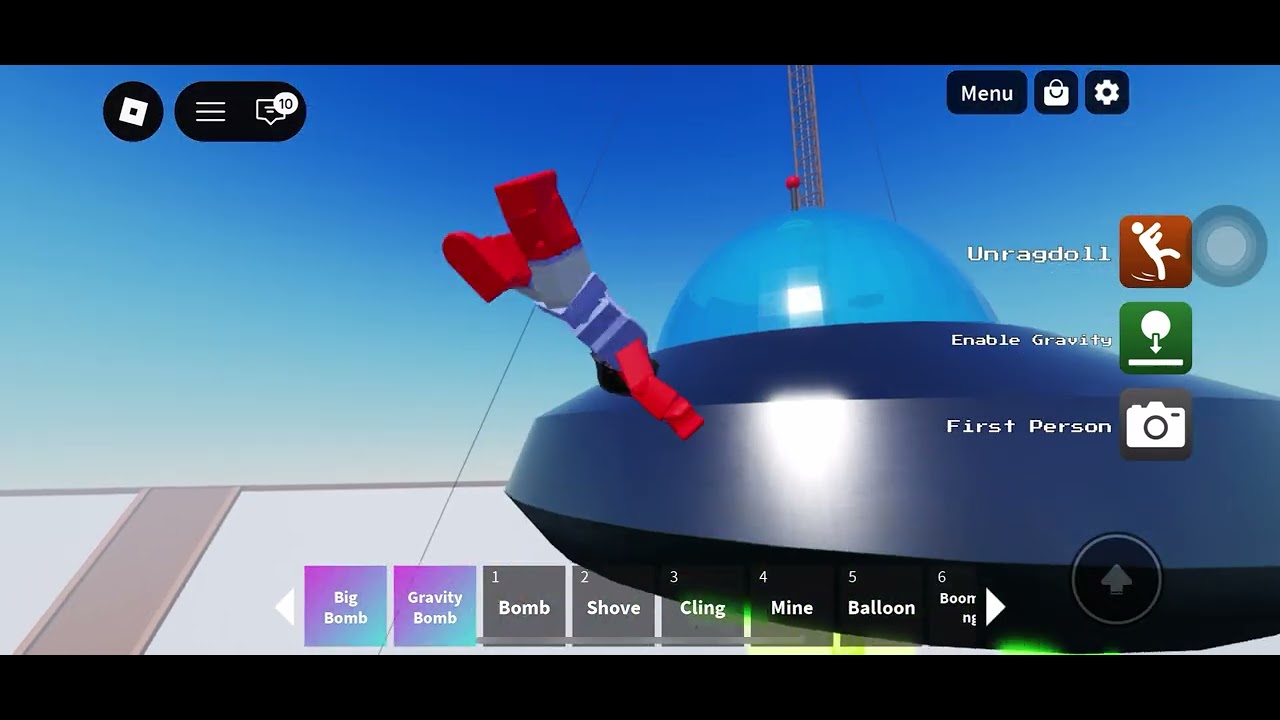Select the Big Bomb tool

(x=345, y=606)
